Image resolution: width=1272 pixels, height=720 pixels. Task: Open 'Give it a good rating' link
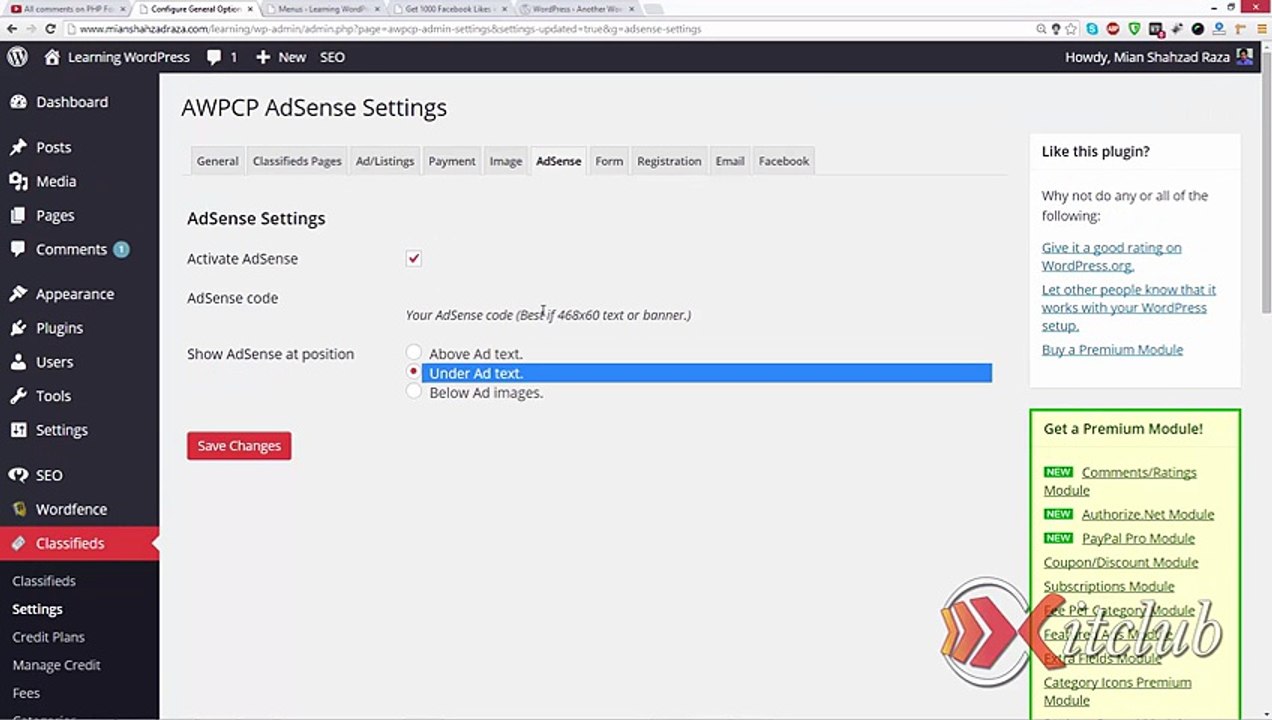coord(1111,257)
